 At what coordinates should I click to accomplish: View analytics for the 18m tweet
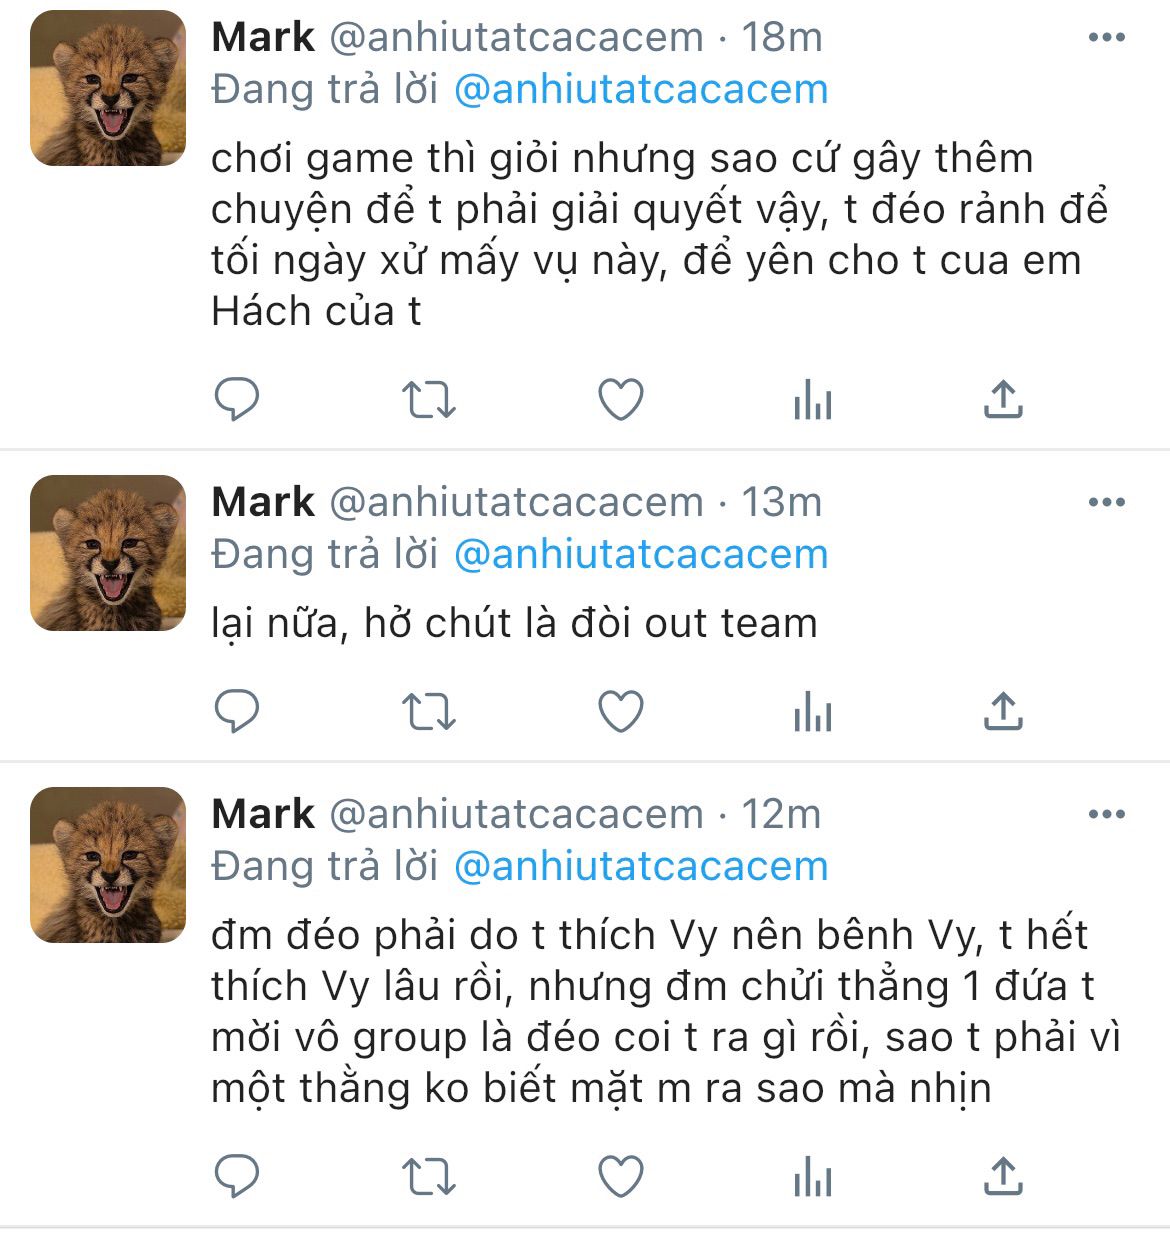click(x=812, y=401)
